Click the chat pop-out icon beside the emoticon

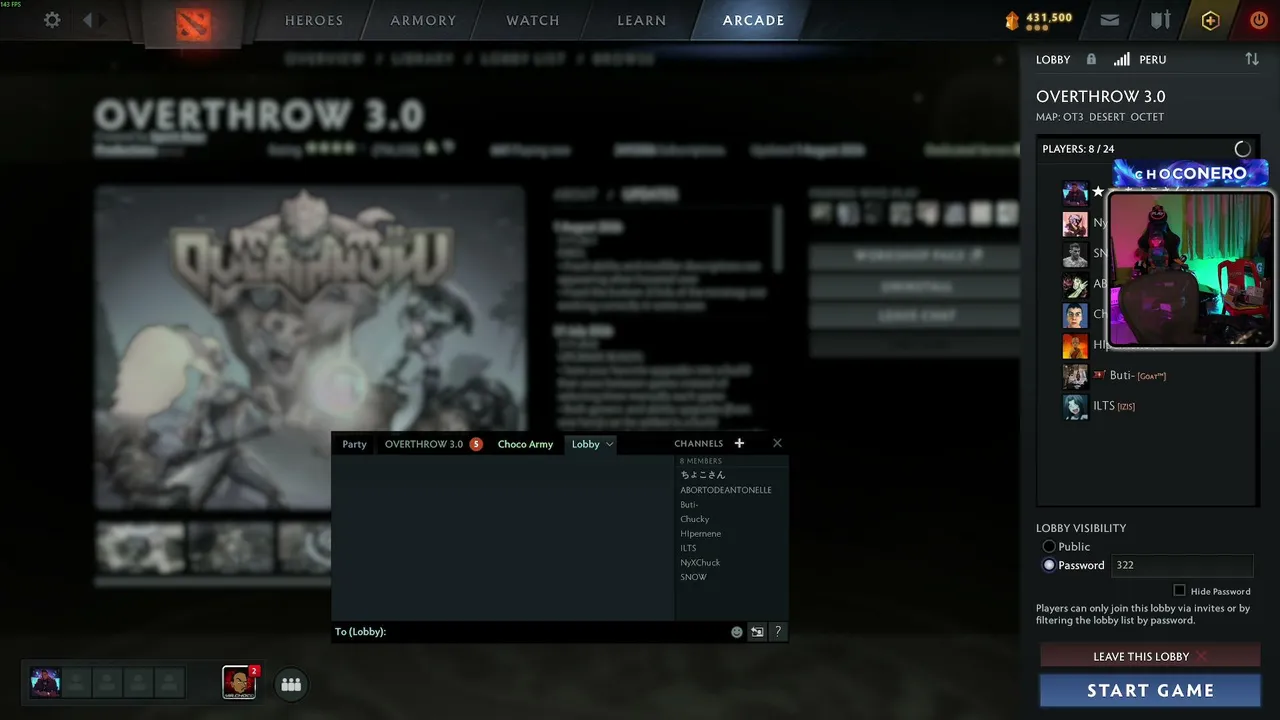(757, 632)
